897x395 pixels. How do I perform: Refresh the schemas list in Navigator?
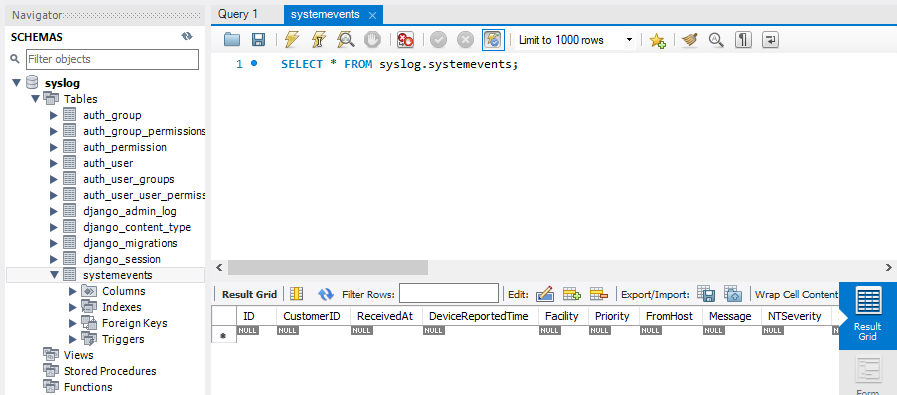(x=187, y=37)
